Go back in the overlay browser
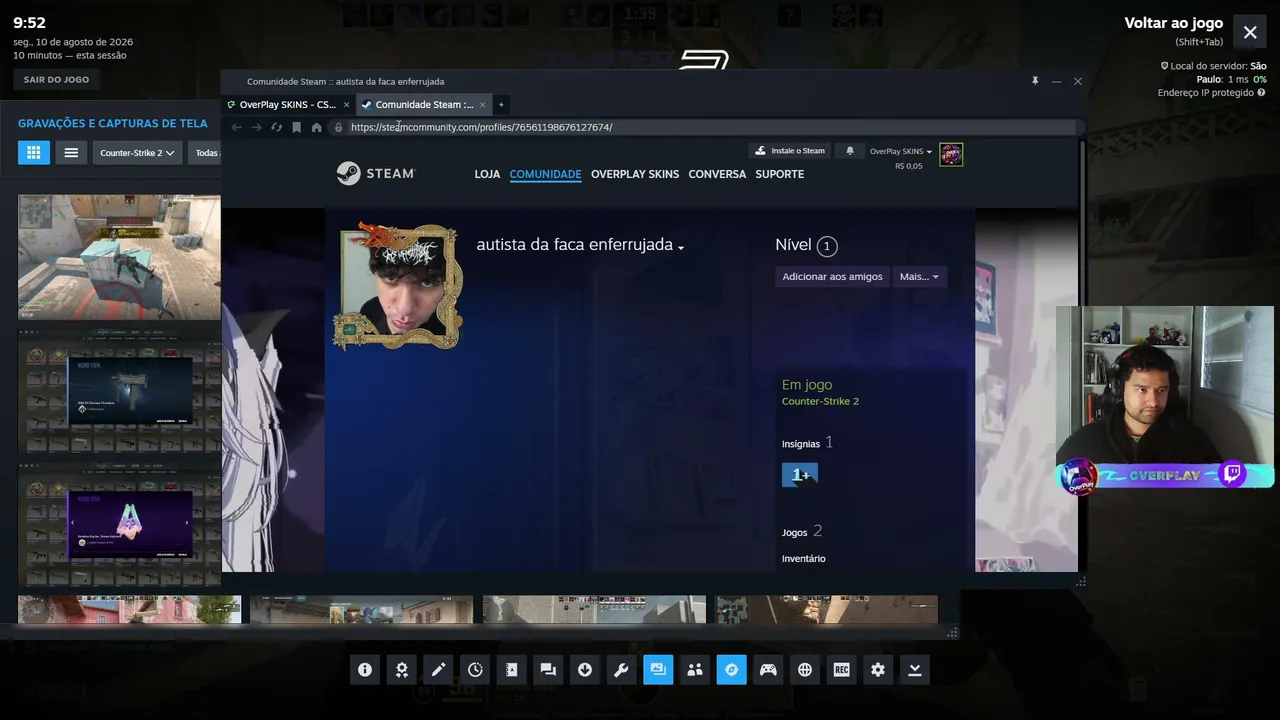Screen dimensions: 1280x720 coord(237,127)
